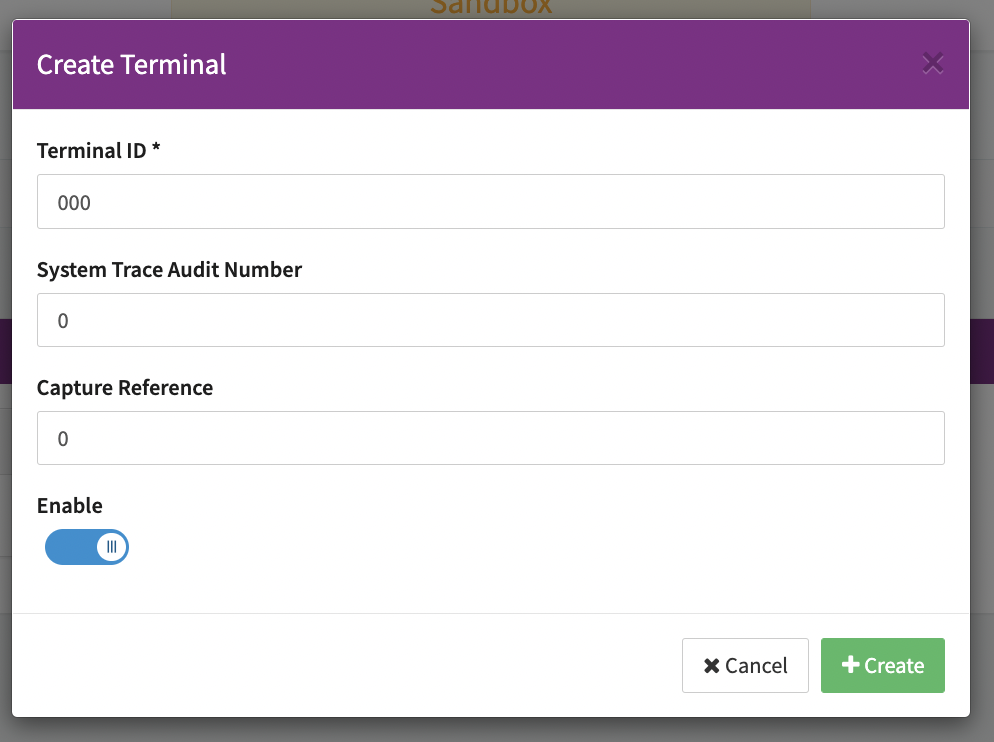Screen dimensions: 994x742
Task: Click the blue track of Enable toggle
Action: click(x=68, y=547)
